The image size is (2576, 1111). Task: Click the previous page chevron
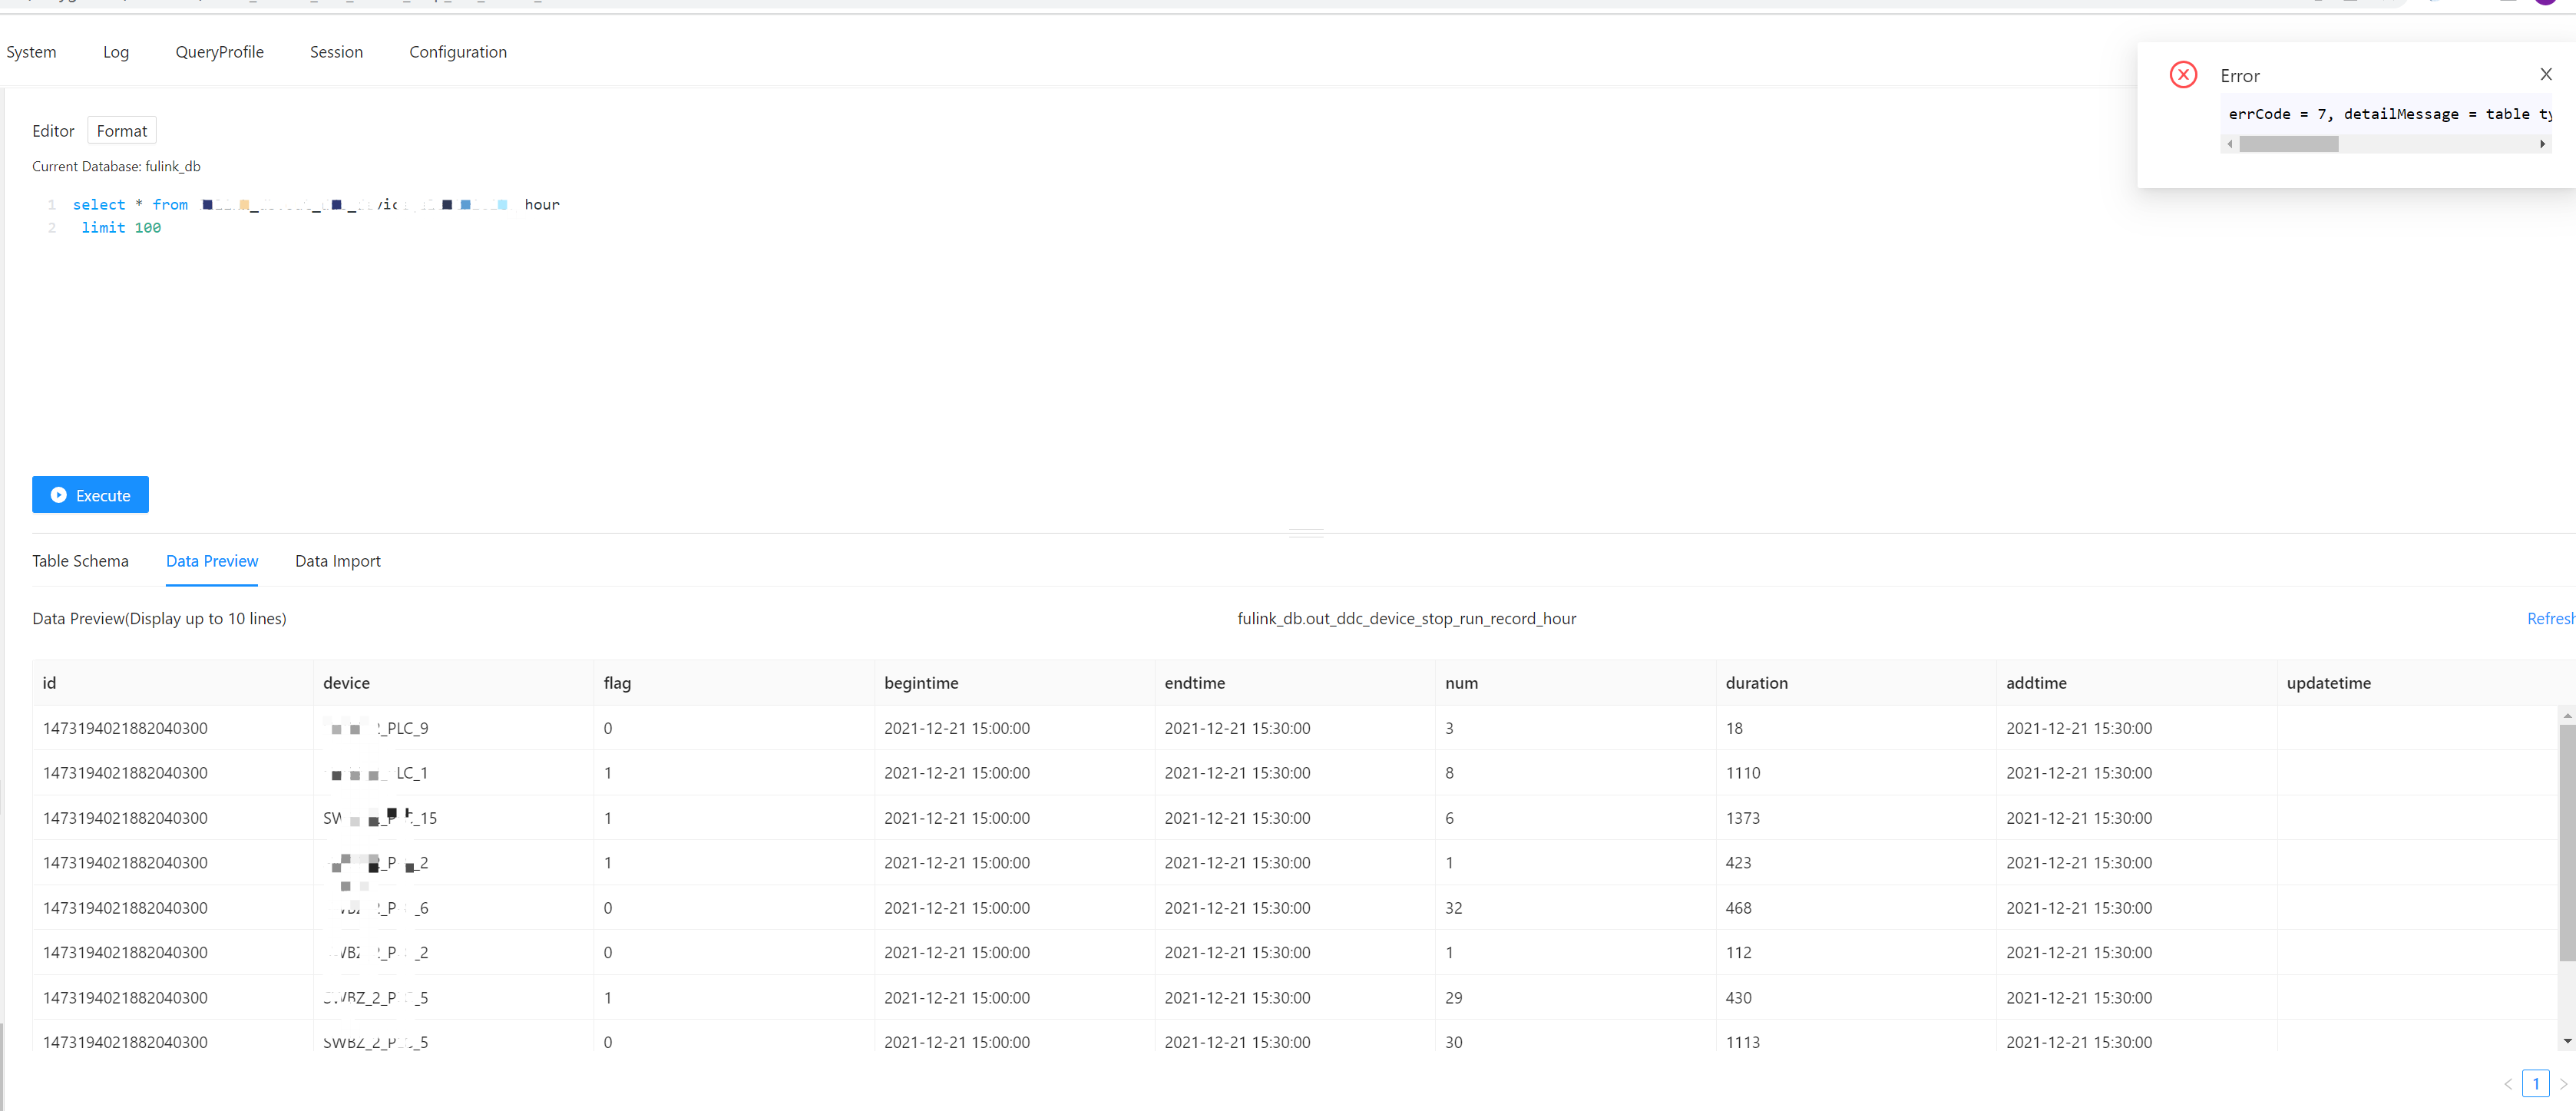click(x=2508, y=1083)
